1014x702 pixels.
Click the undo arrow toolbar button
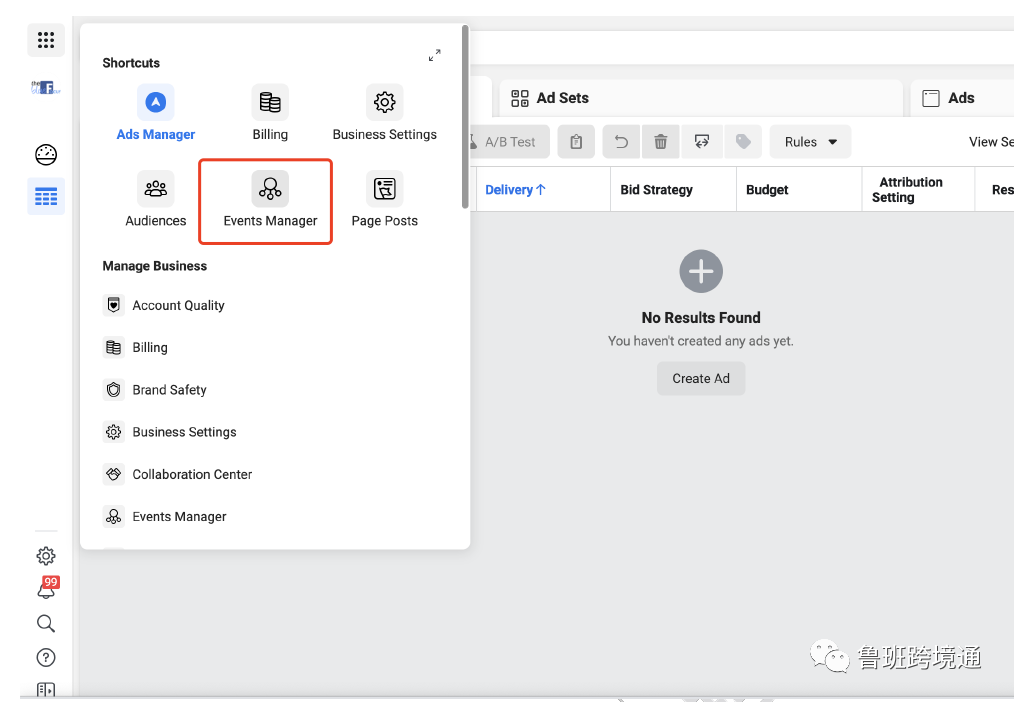(621, 142)
